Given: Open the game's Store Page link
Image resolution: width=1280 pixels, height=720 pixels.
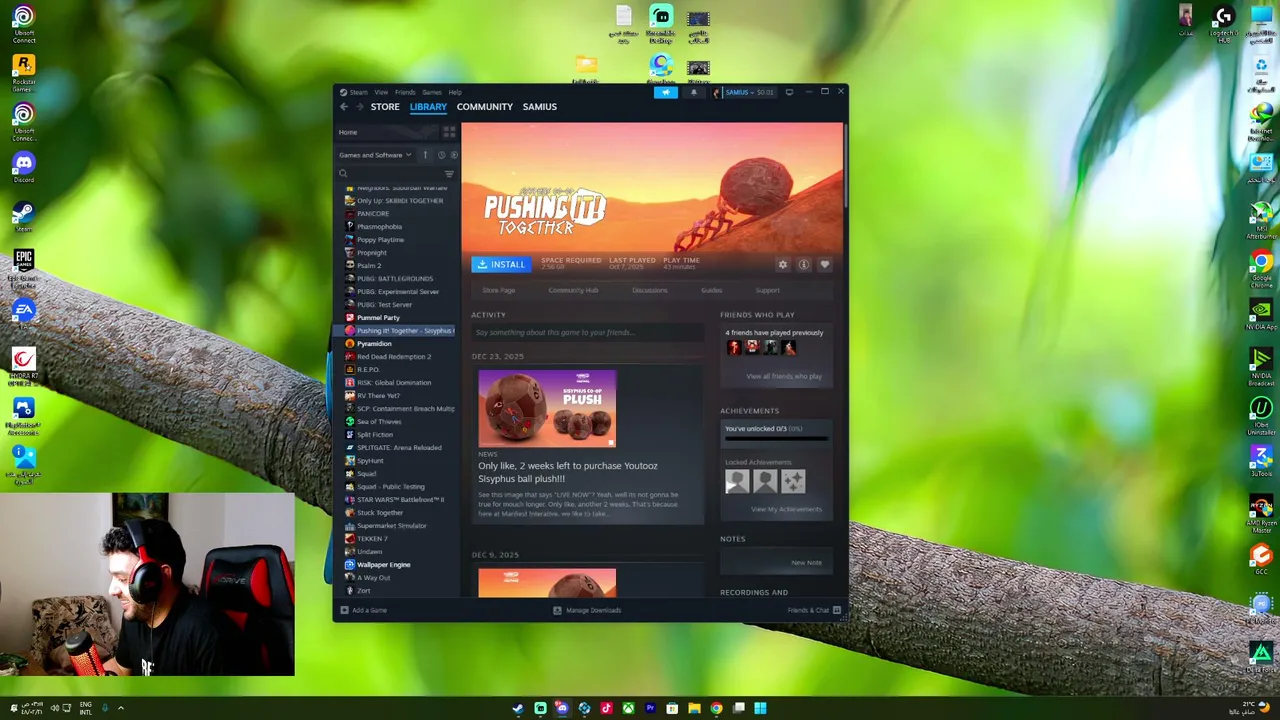Looking at the screenshot, I should 499,290.
